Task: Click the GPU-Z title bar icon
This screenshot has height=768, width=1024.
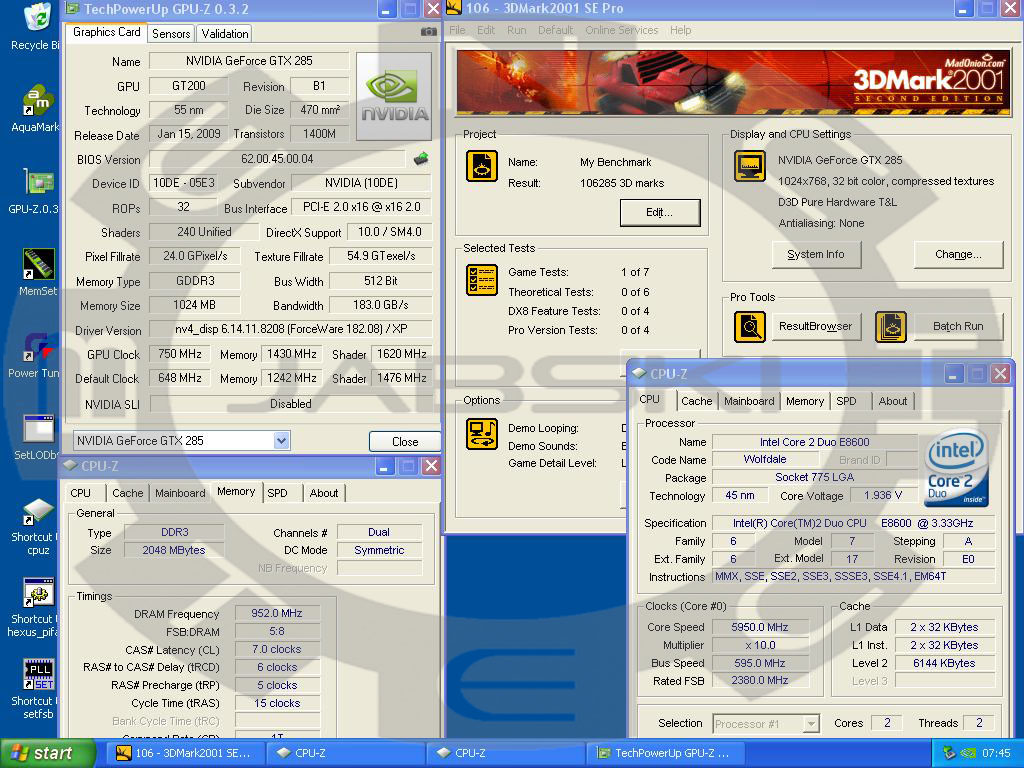Action: (x=73, y=8)
